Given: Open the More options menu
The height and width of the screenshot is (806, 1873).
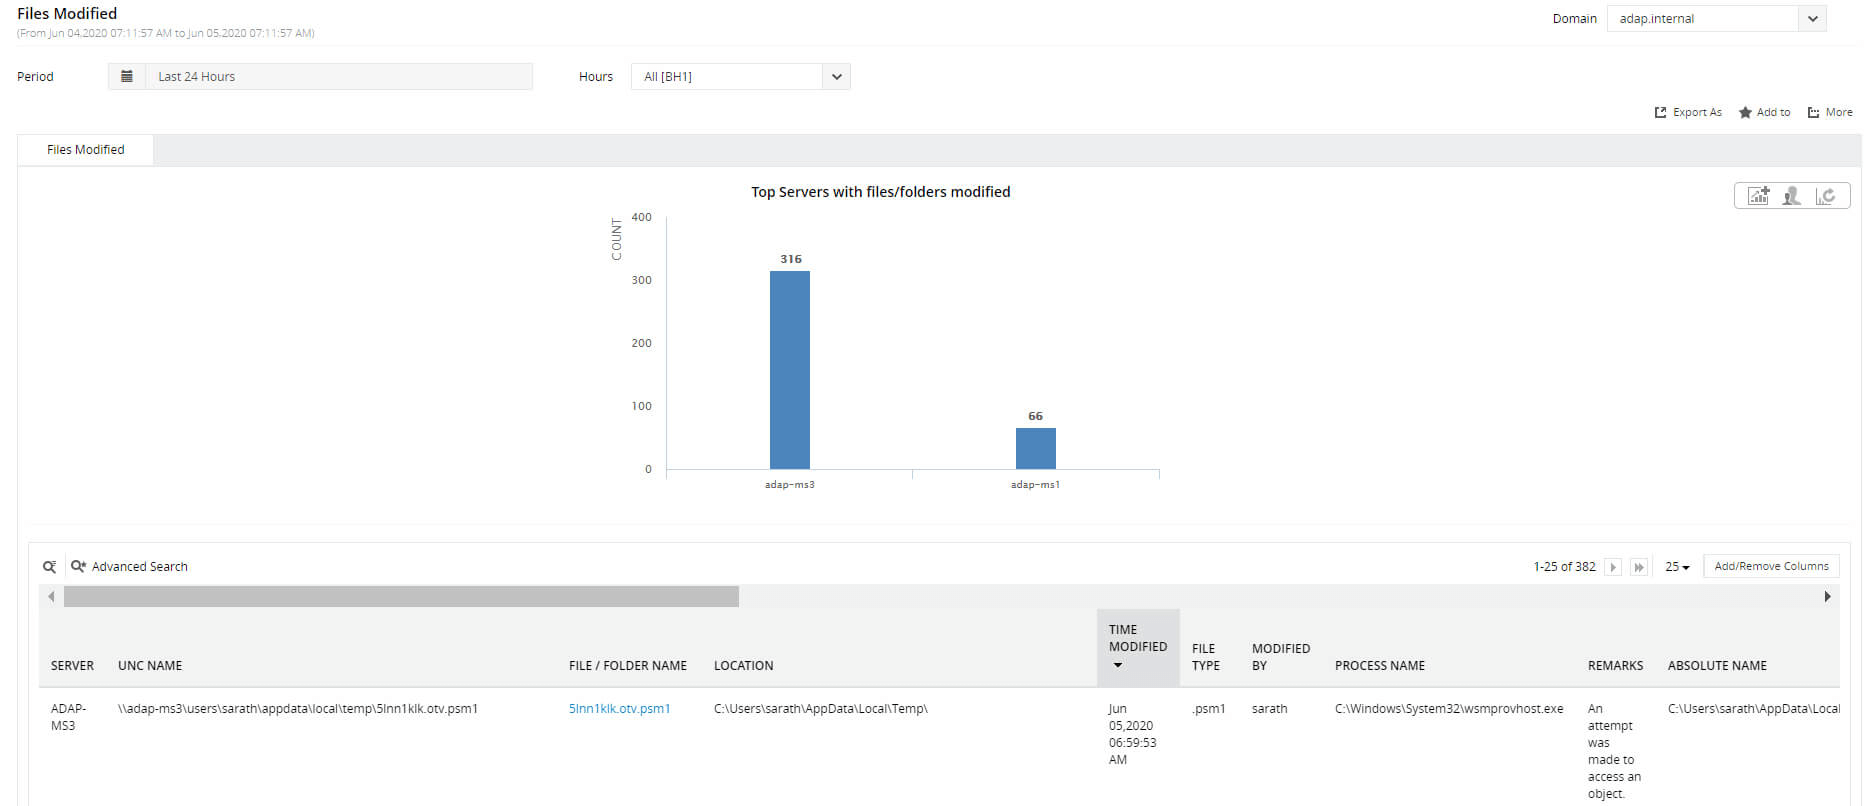Looking at the screenshot, I should tap(1830, 112).
